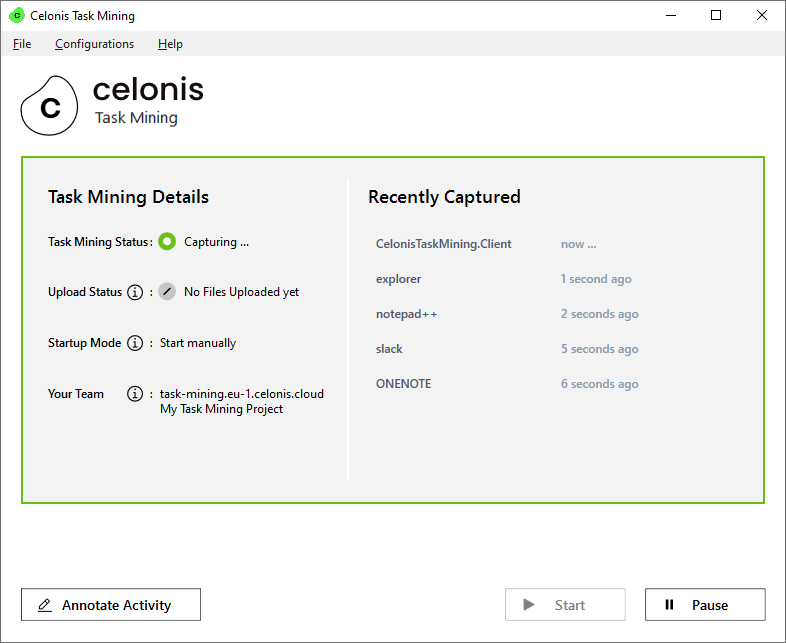Screen dimensions: 786x643
Task: Click the '2 seconds ago' timestamp
Action: (600, 314)
